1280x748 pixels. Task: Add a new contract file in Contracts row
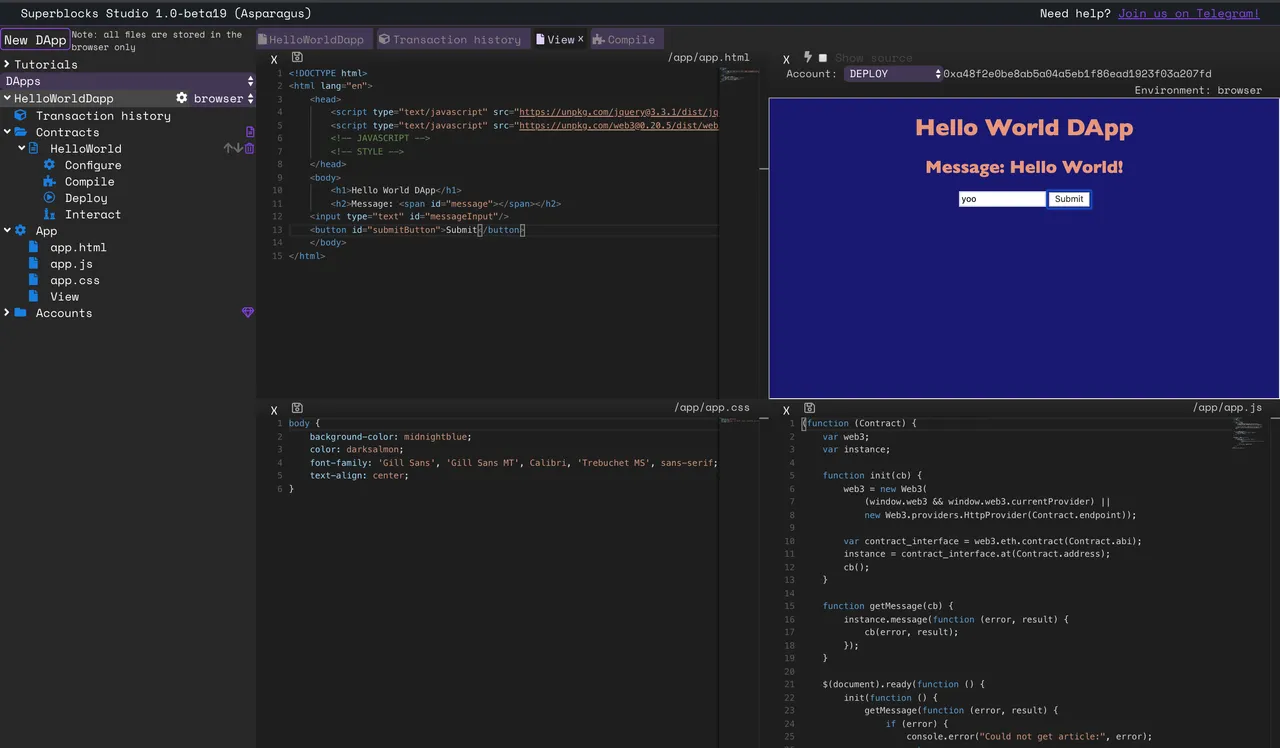[250, 132]
